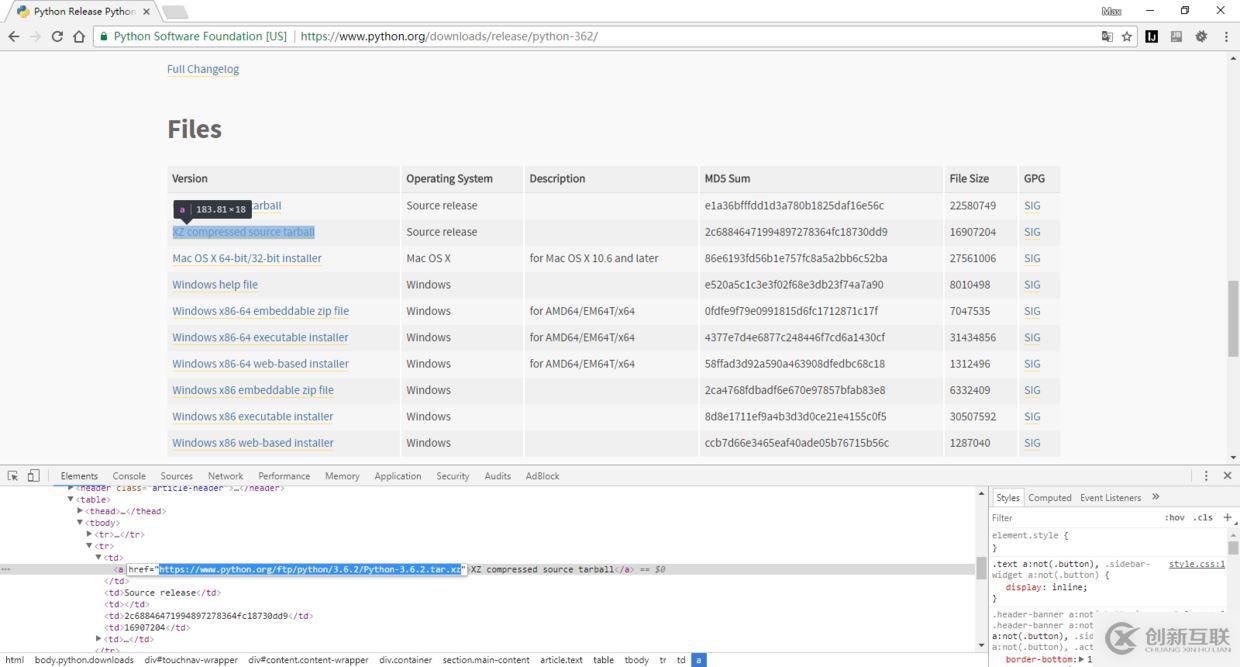Open the browser home page
Screen dimensions: 1240x667
pos(79,36)
